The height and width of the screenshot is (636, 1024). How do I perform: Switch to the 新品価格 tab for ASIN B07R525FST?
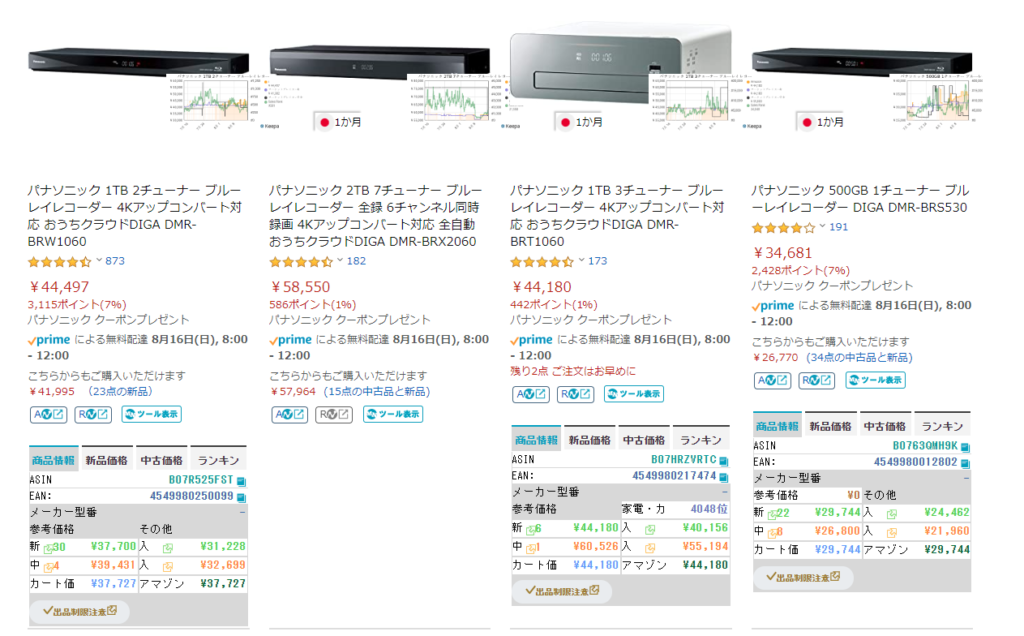tap(108, 460)
